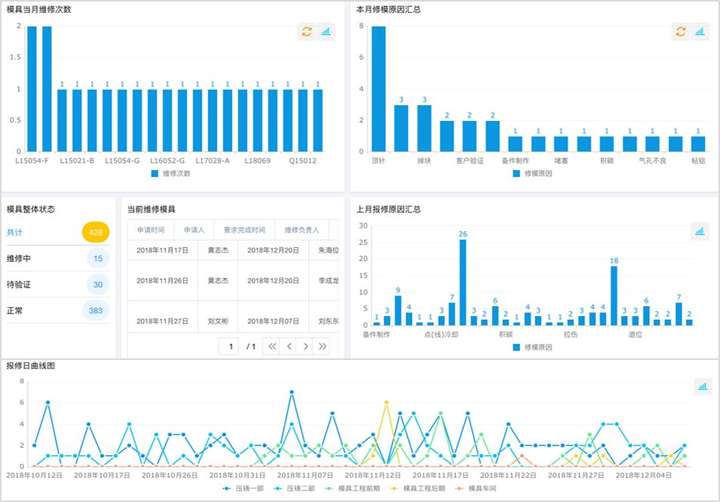Click 黄志杰 in the 2018年11月17日 row
Viewport: 720px width, 502px height.
(218, 250)
